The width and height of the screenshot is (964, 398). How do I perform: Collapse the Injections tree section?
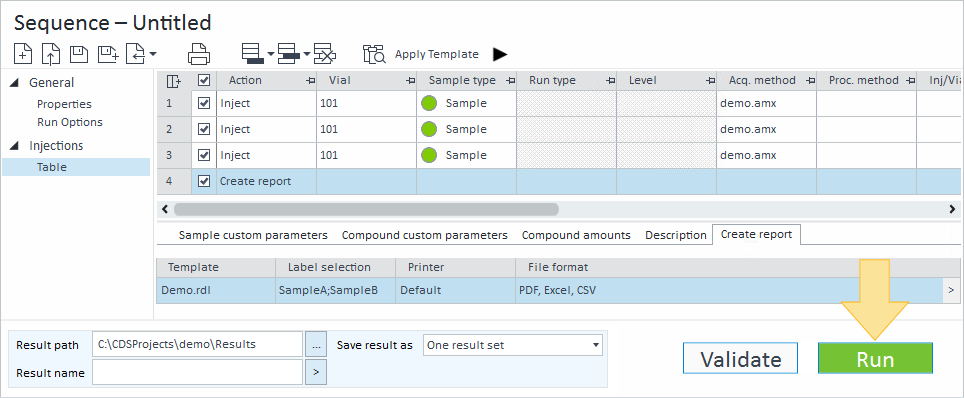click(x=15, y=146)
